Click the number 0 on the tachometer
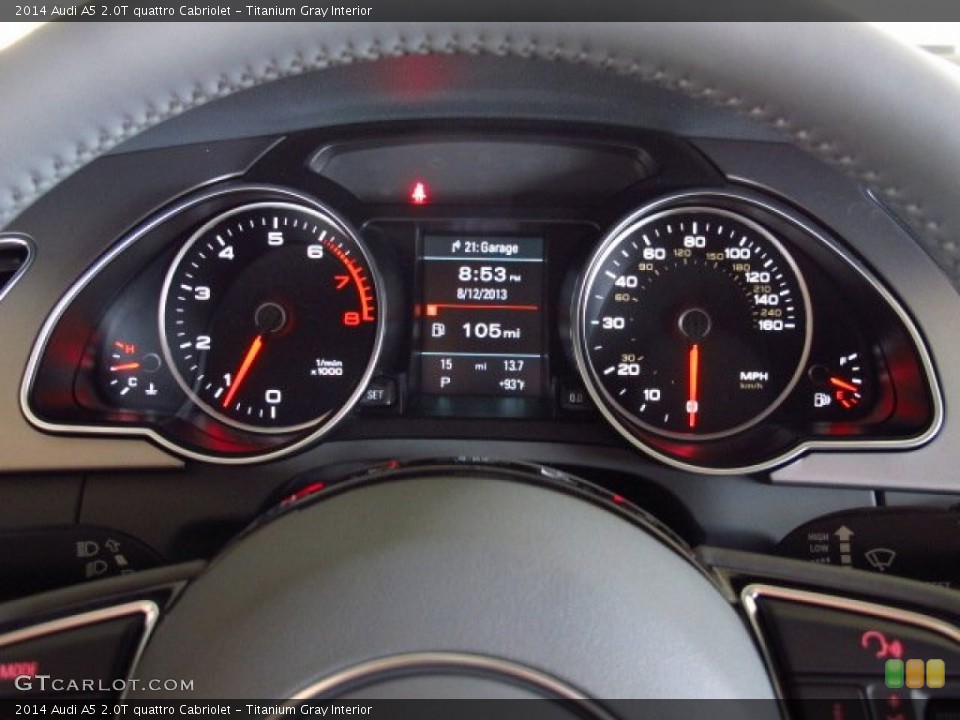Screen dimensions: 960x720 click(x=273, y=397)
